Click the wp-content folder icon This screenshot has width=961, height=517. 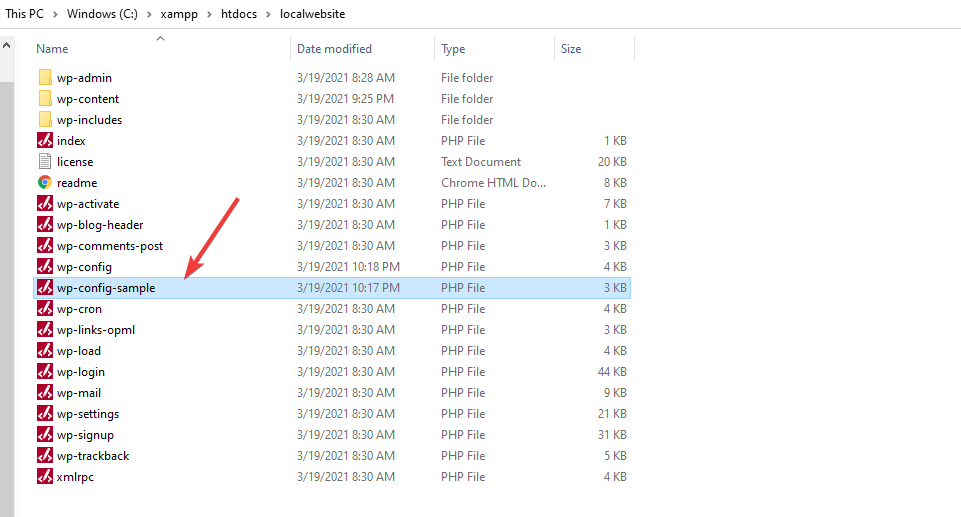click(45, 98)
